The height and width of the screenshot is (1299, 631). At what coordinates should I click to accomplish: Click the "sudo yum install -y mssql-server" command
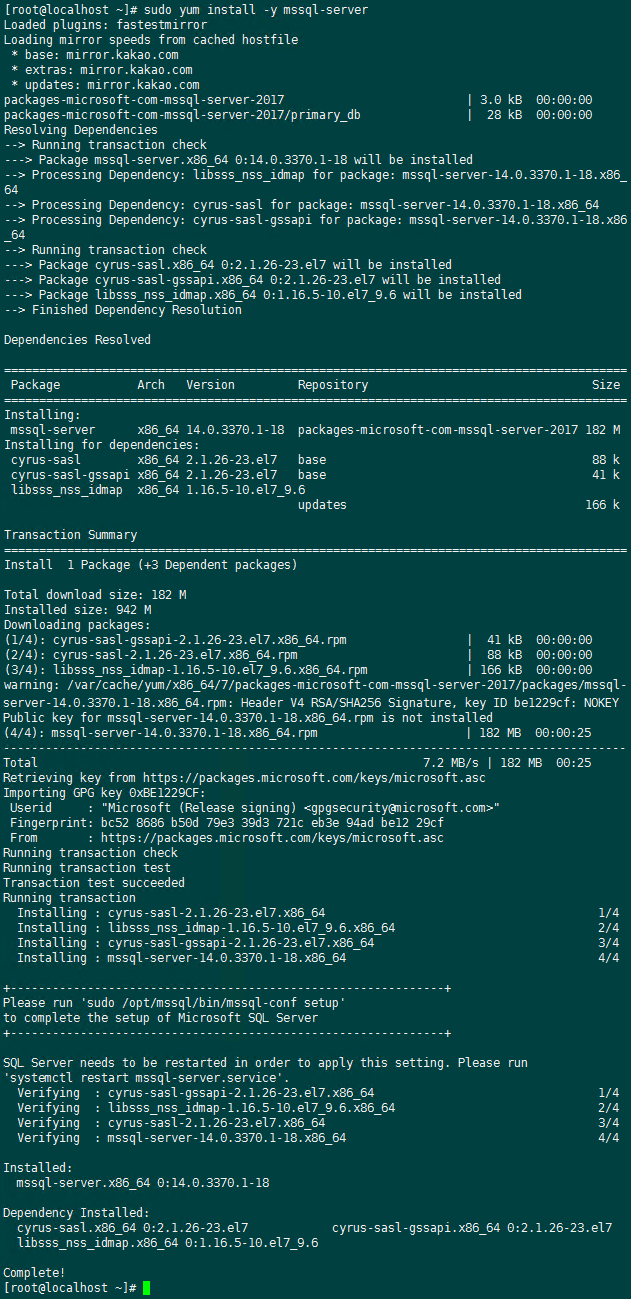(x=255, y=10)
